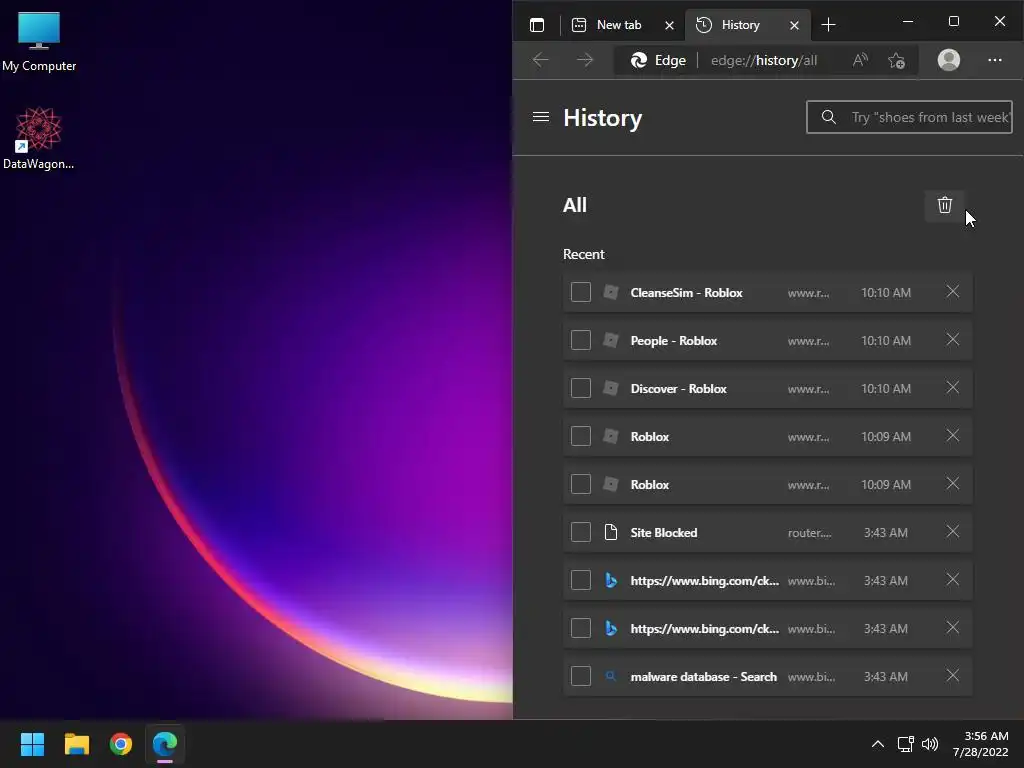Image resolution: width=1024 pixels, height=768 pixels.
Task: Check the Discover - Roblox checkbox
Action: tap(581, 388)
